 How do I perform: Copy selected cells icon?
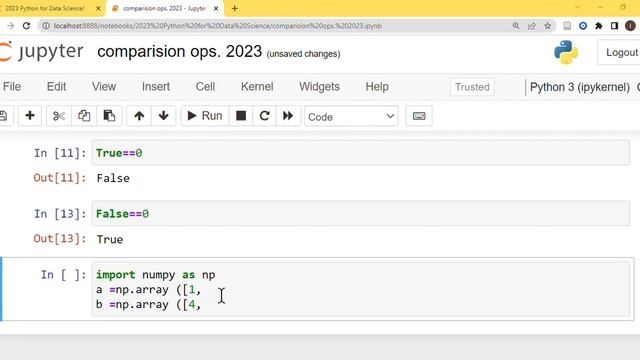point(84,116)
